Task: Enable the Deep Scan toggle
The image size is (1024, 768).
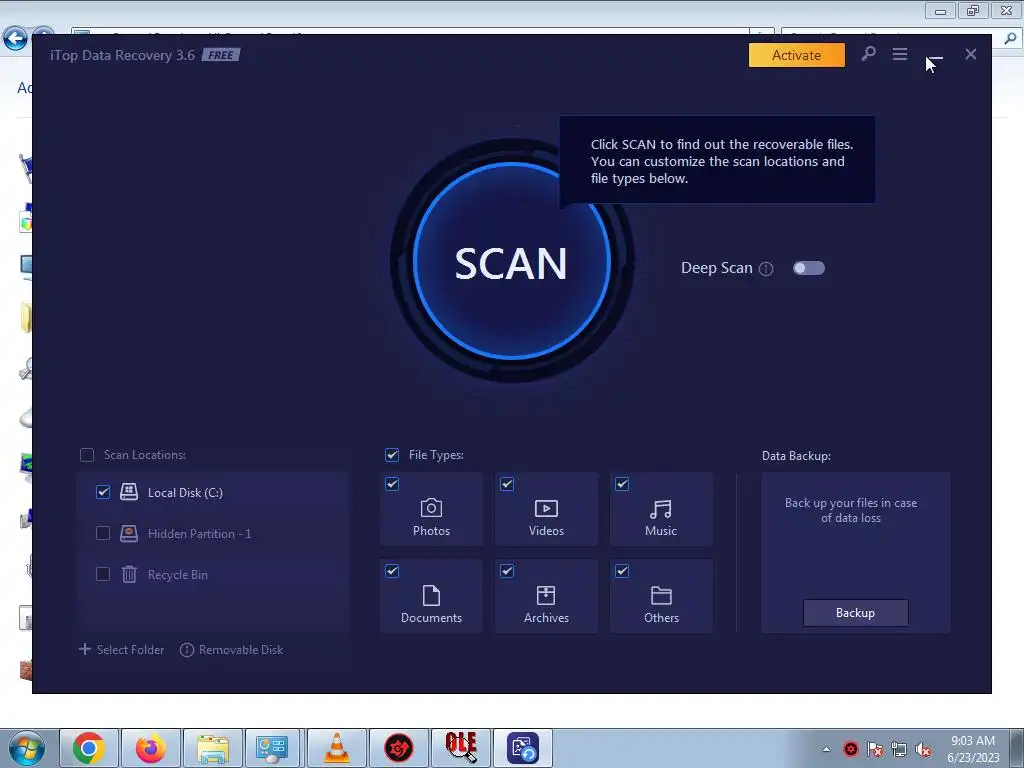Action: 808,268
